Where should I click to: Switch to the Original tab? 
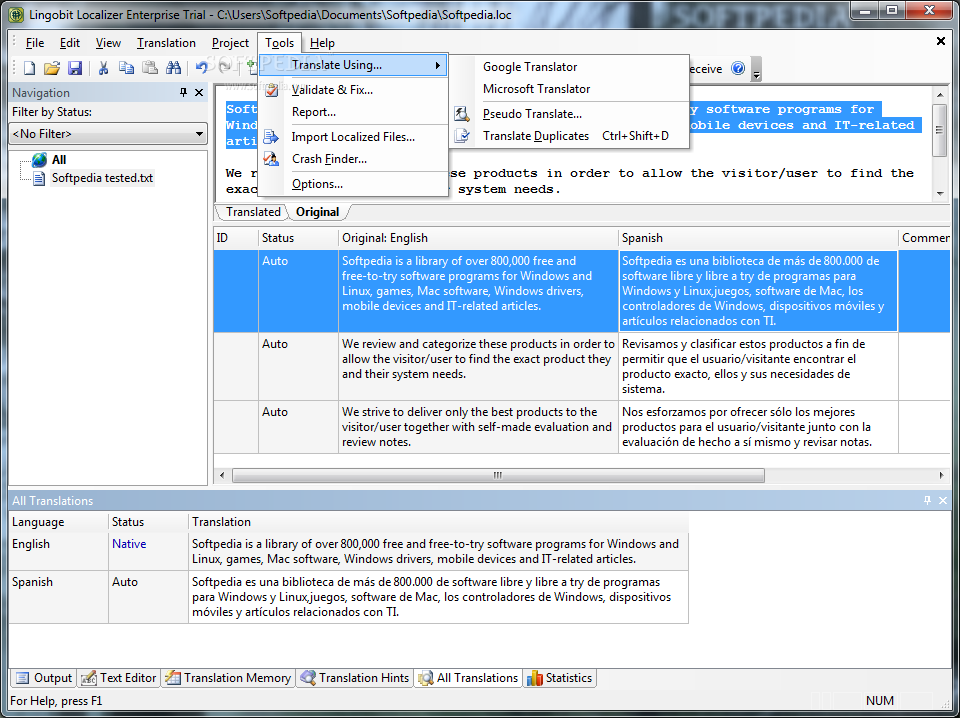(x=317, y=212)
